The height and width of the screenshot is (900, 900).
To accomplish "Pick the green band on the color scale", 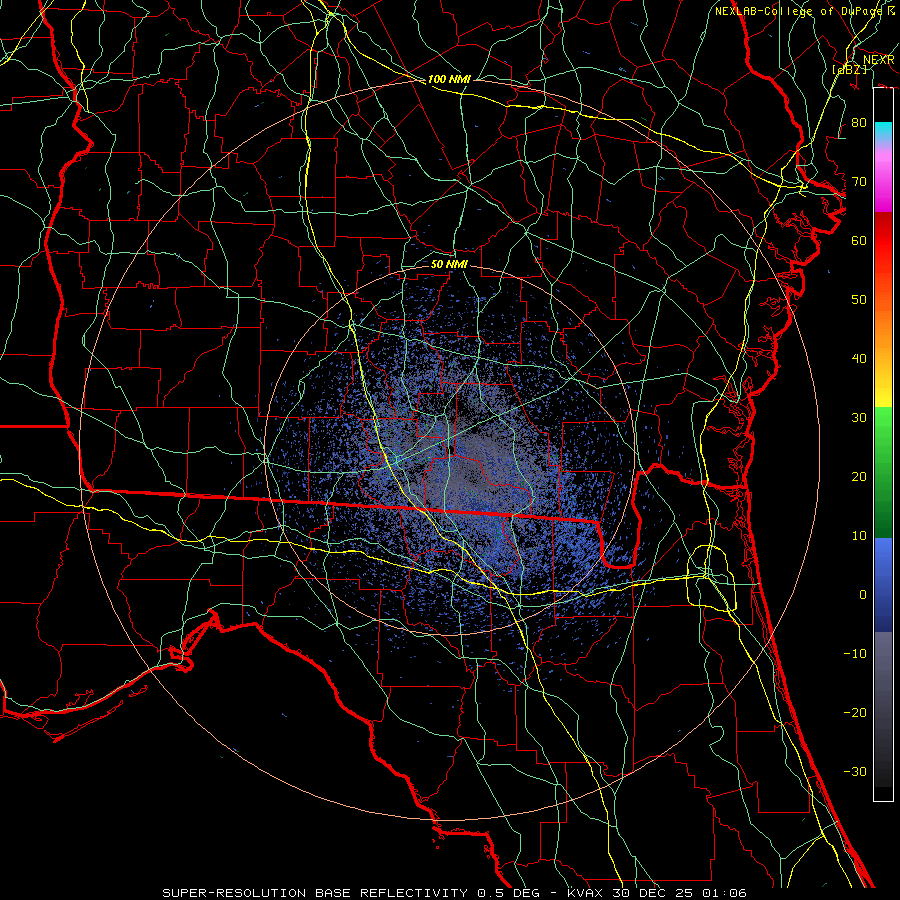I will tap(883, 472).
